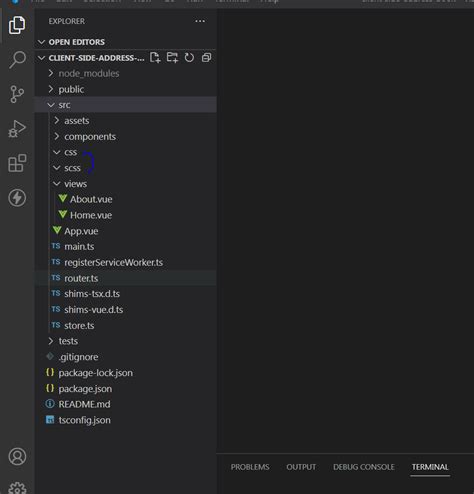This screenshot has width=474, height=494.
Task: Switch to the OUTPUT panel tab
Action: (x=301, y=467)
